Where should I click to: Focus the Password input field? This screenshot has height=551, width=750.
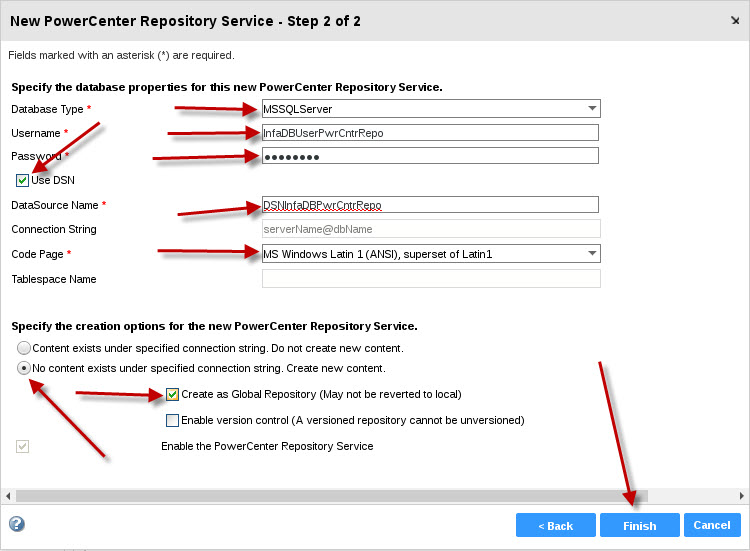pyautogui.click(x=430, y=156)
